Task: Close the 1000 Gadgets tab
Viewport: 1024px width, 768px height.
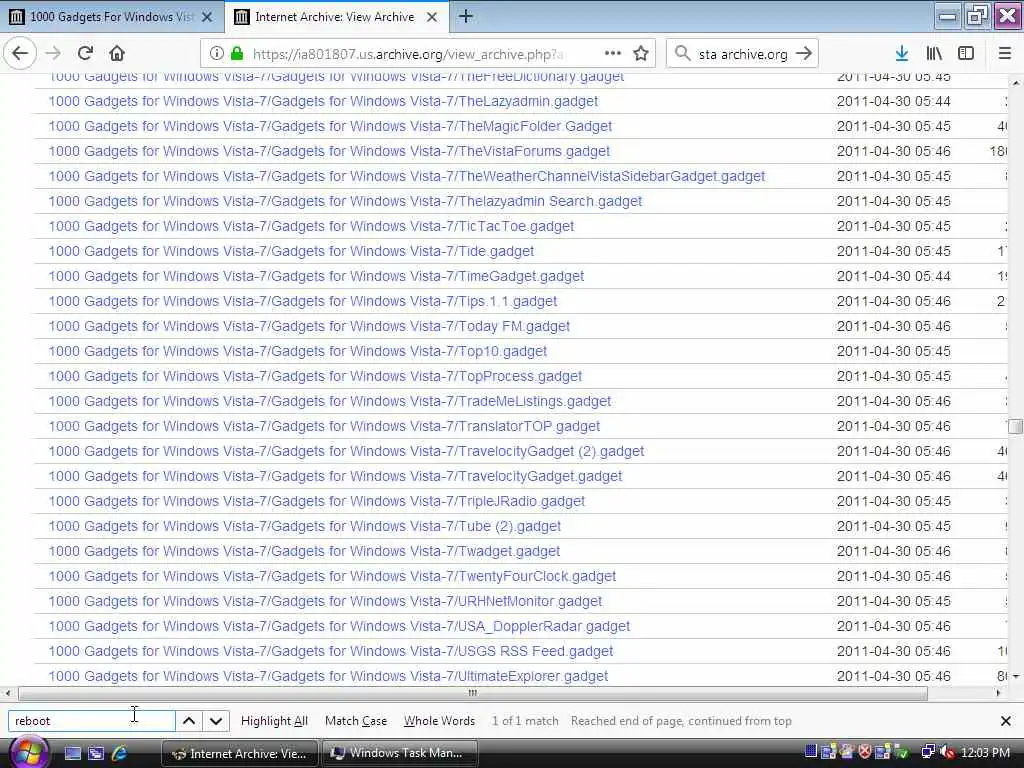Action: (207, 17)
